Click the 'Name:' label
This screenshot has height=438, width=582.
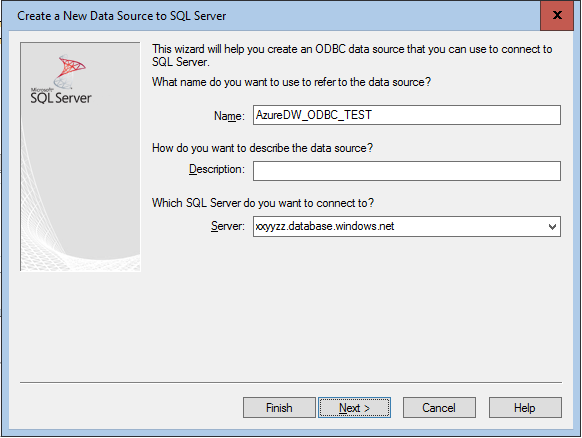(229, 116)
